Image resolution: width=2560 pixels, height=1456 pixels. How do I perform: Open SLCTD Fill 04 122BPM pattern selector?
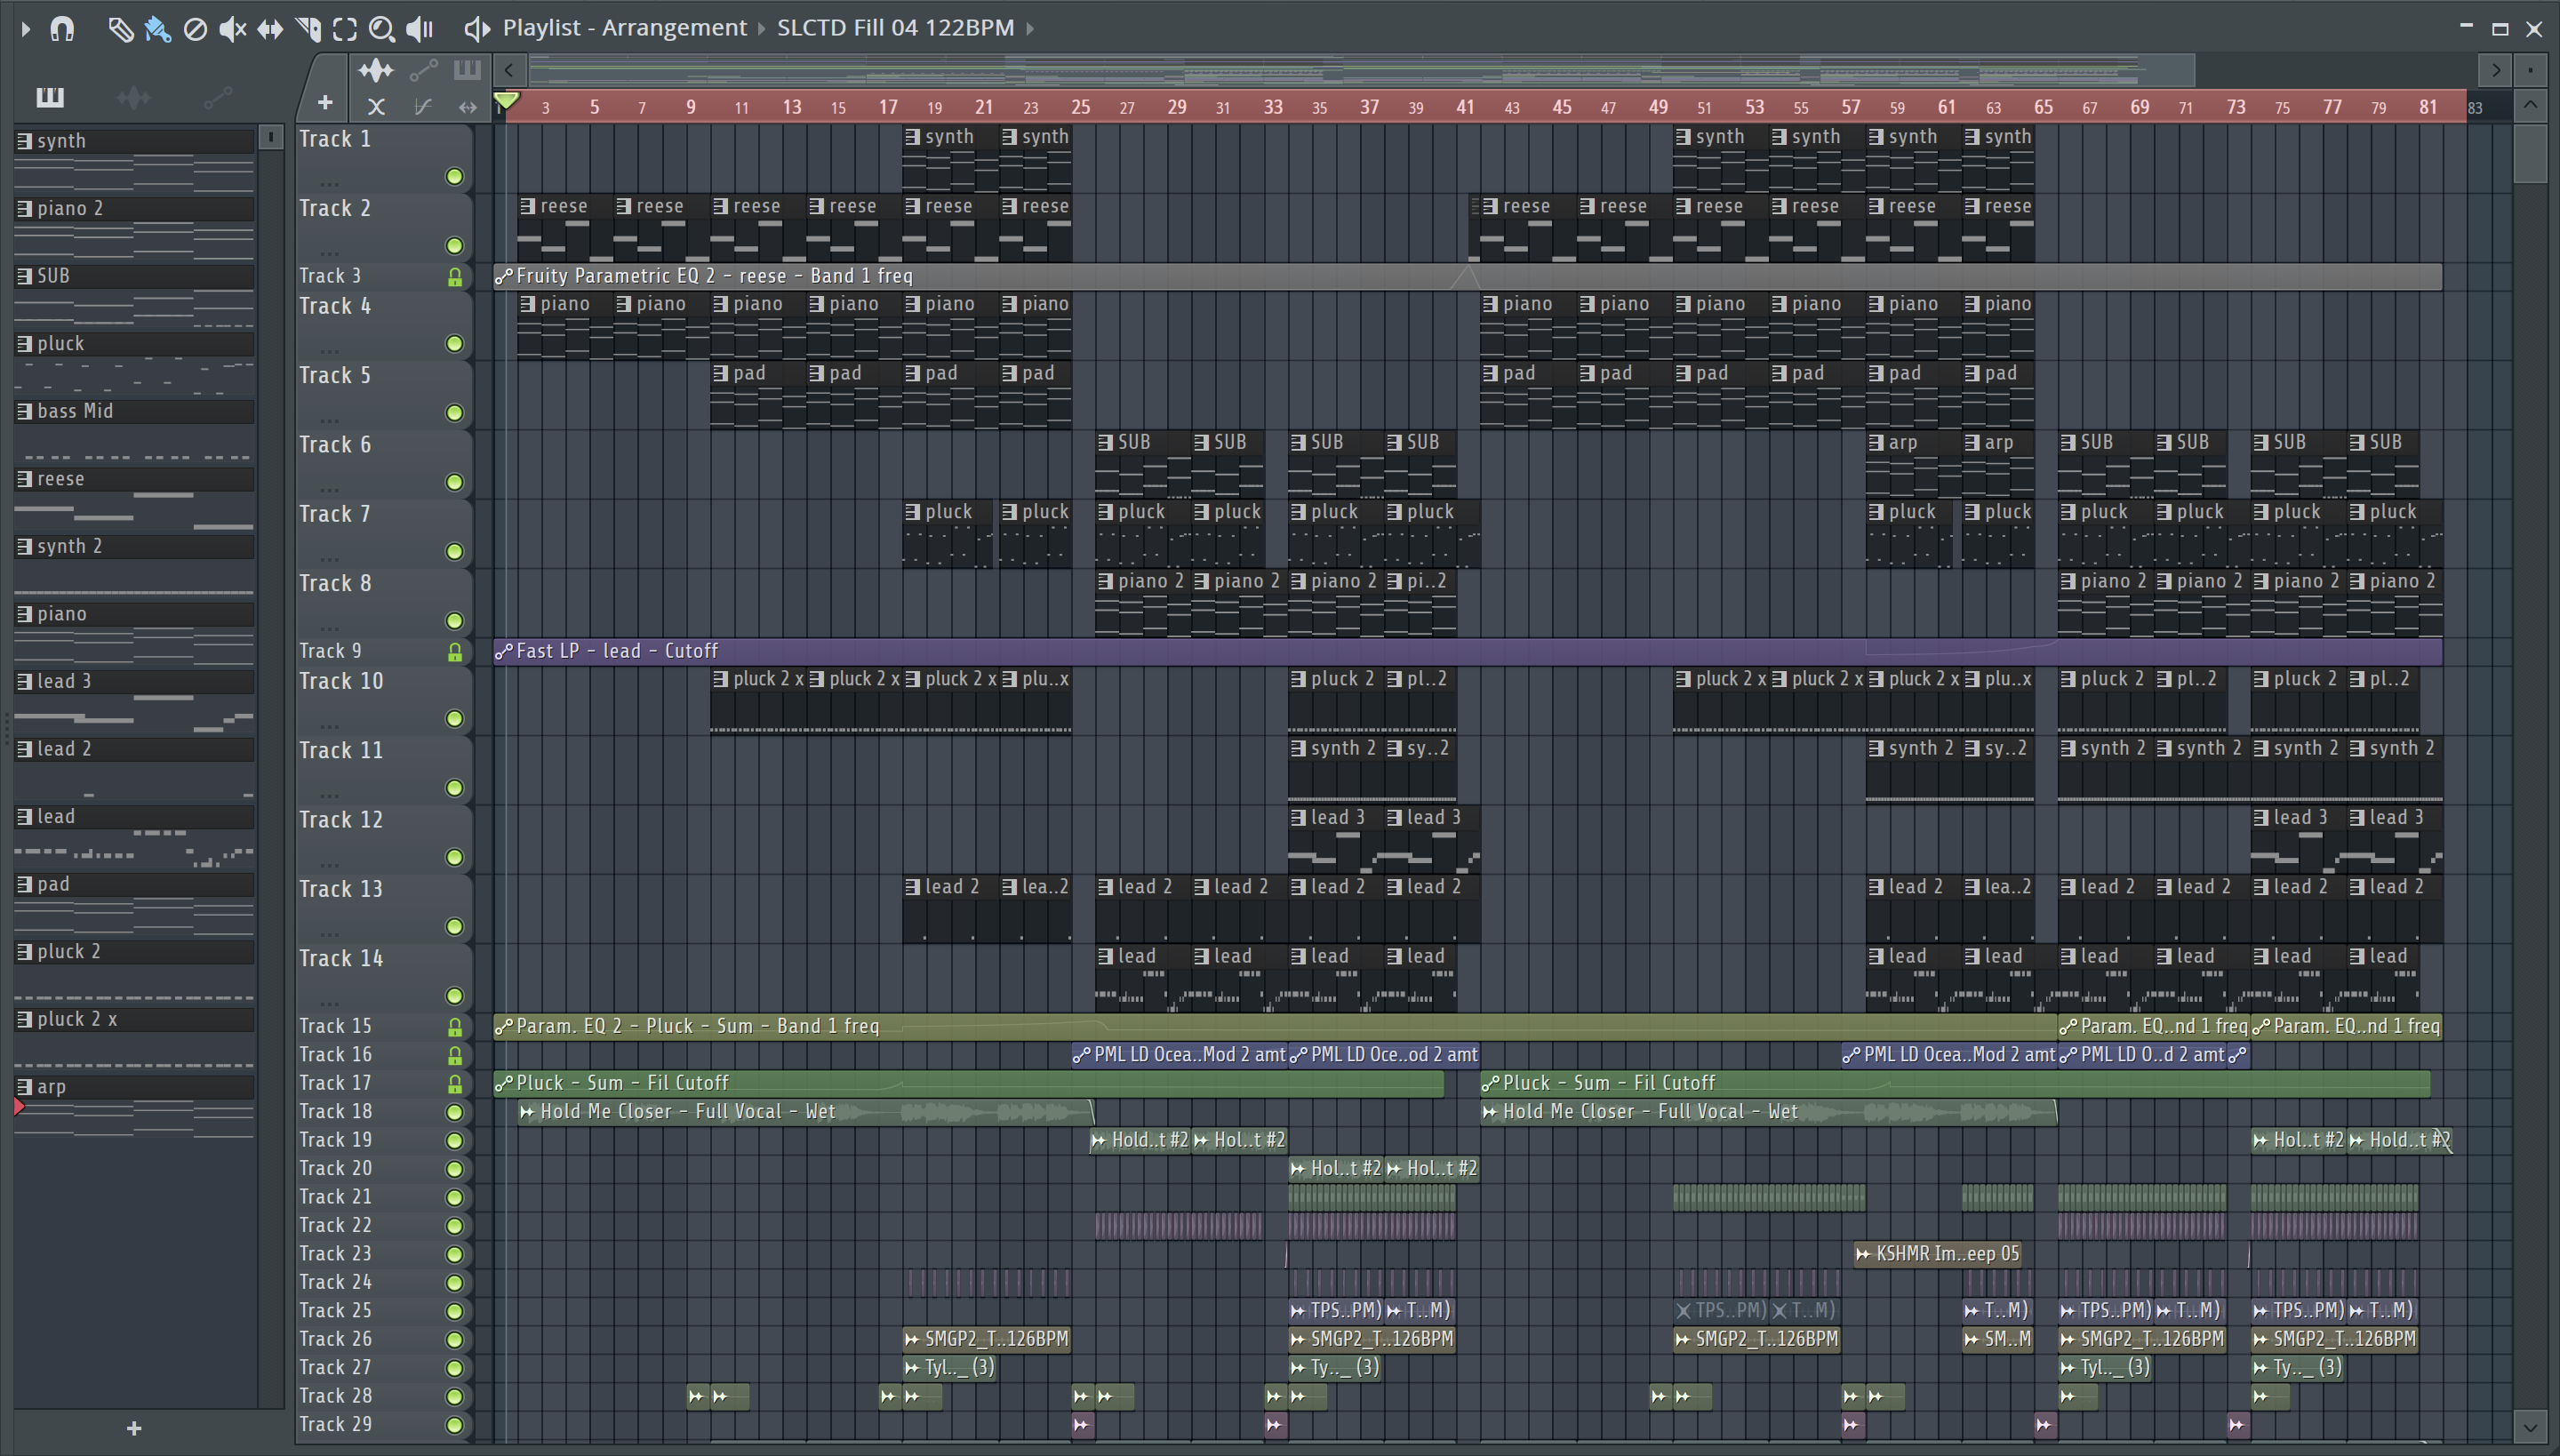[x=896, y=27]
